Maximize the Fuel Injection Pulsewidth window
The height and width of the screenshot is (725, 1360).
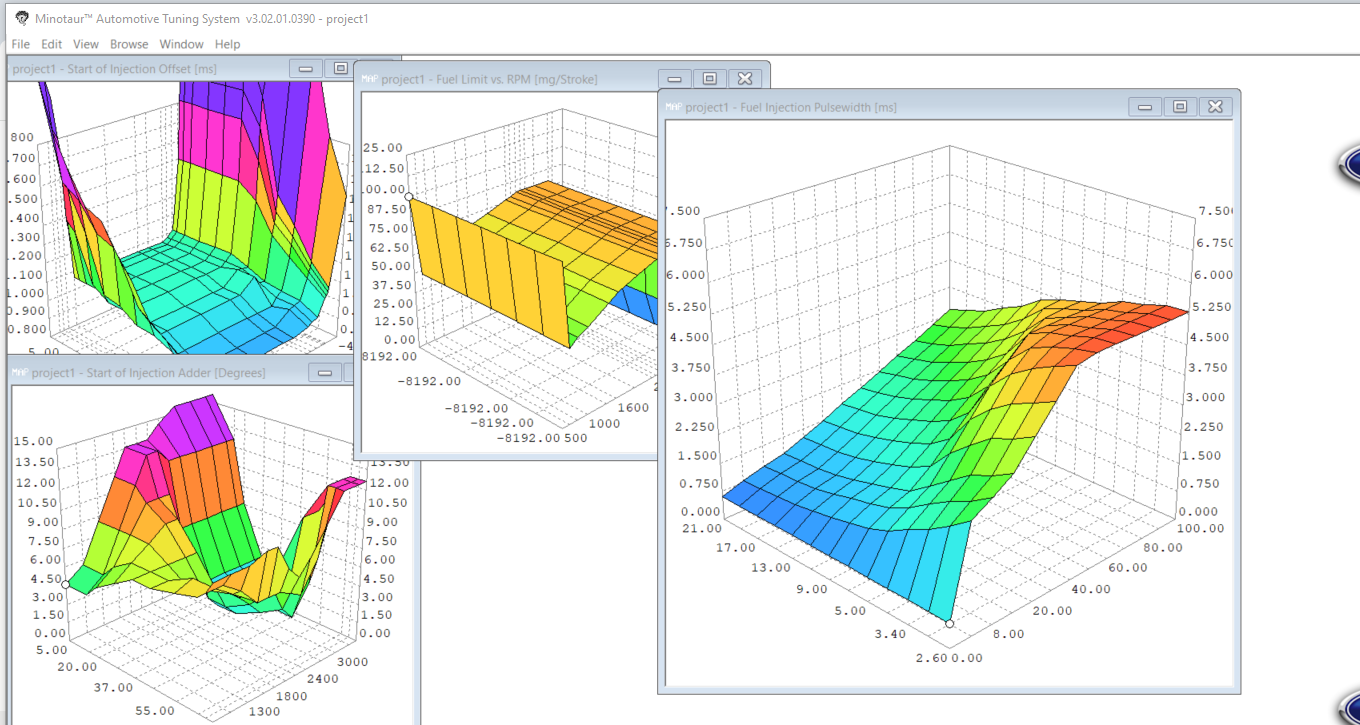(x=1180, y=107)
